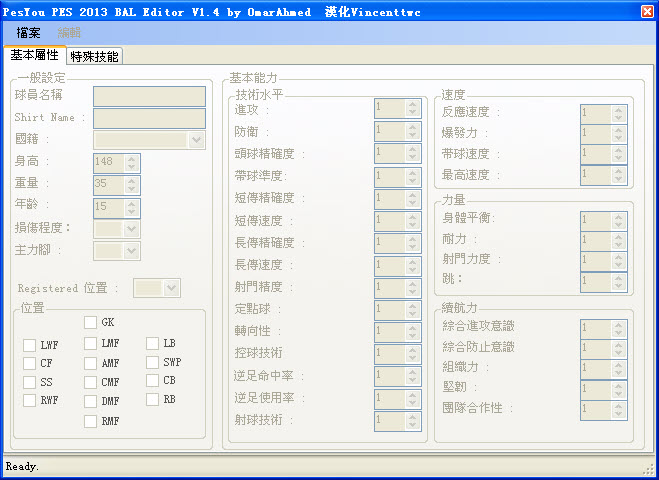Click the 逆足命中率 value stepper

(x=398, y=376)
